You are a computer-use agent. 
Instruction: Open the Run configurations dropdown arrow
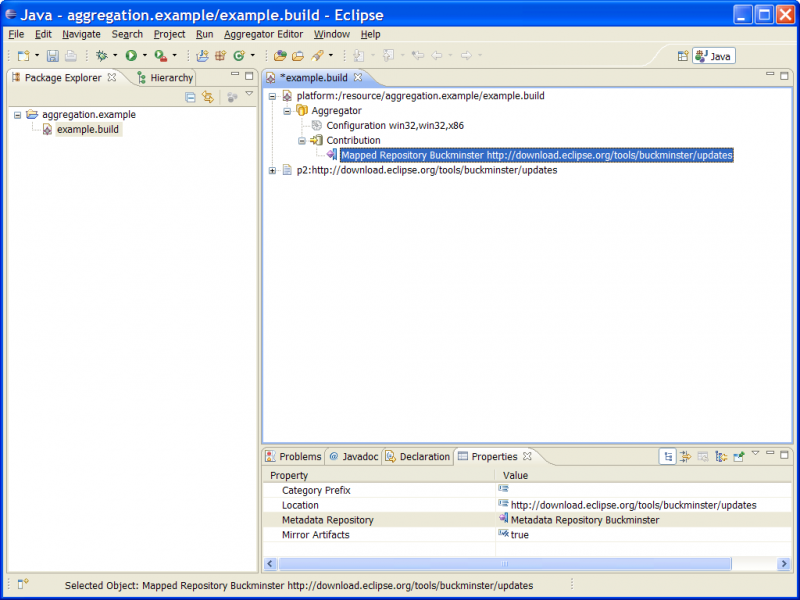coord(144,56)
